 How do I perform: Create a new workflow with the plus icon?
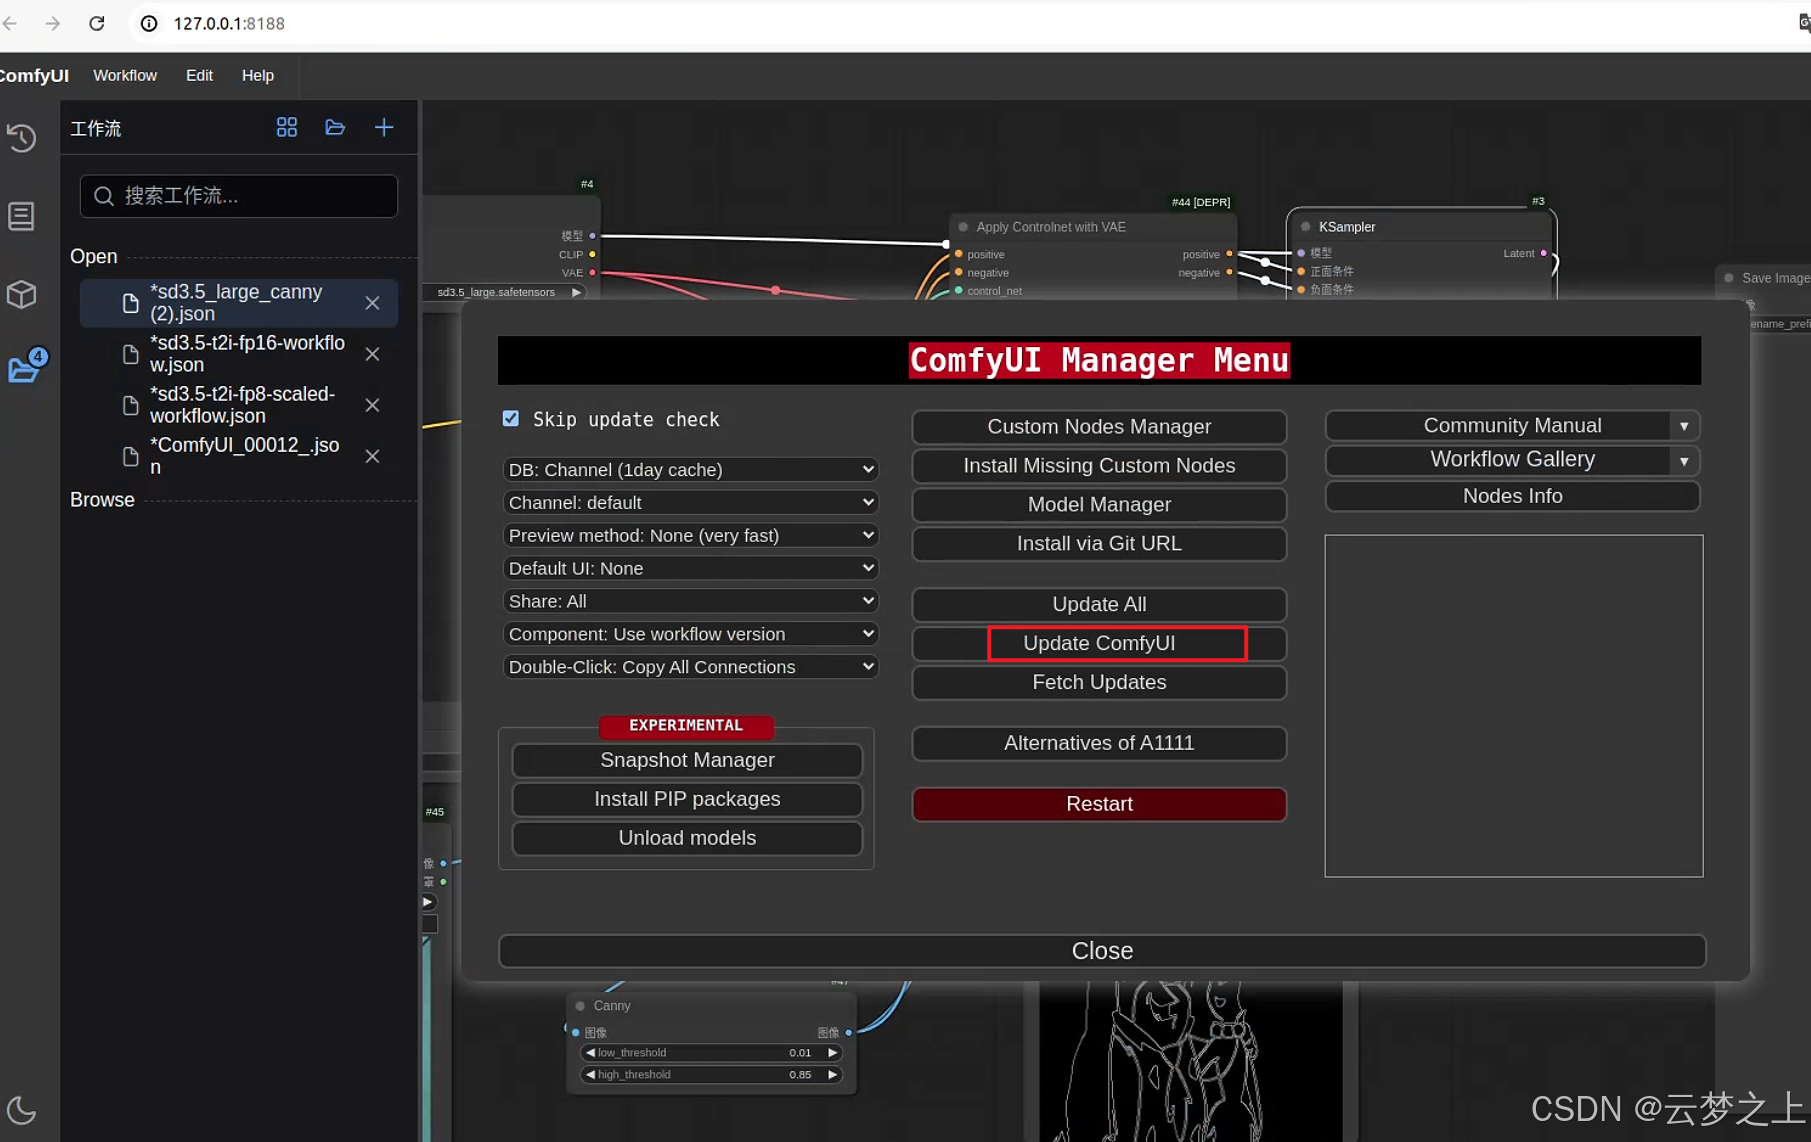pyautogui.click(x=384, y=127)
